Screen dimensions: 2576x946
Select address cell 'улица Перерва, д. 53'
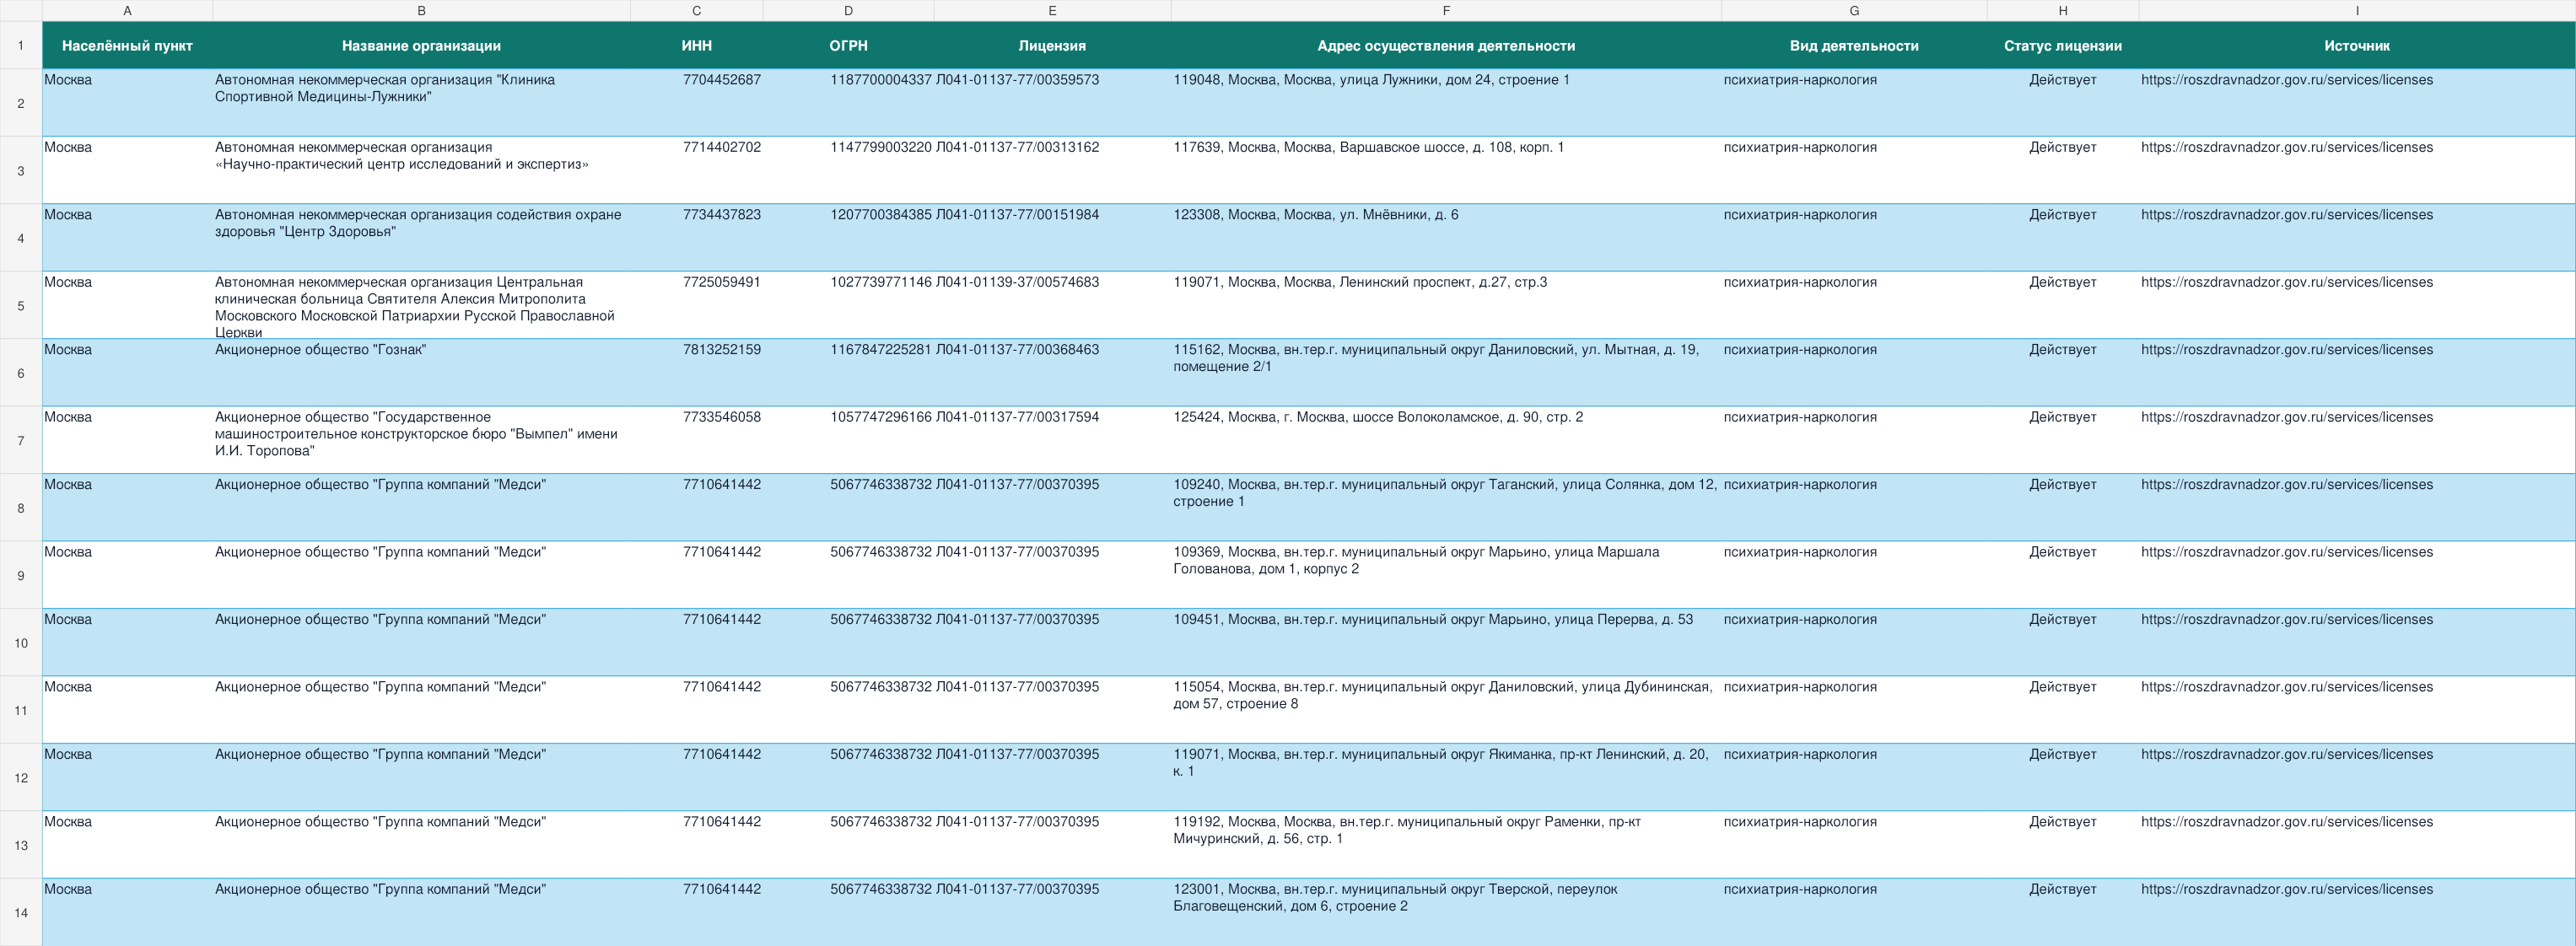pos(1446,643)
